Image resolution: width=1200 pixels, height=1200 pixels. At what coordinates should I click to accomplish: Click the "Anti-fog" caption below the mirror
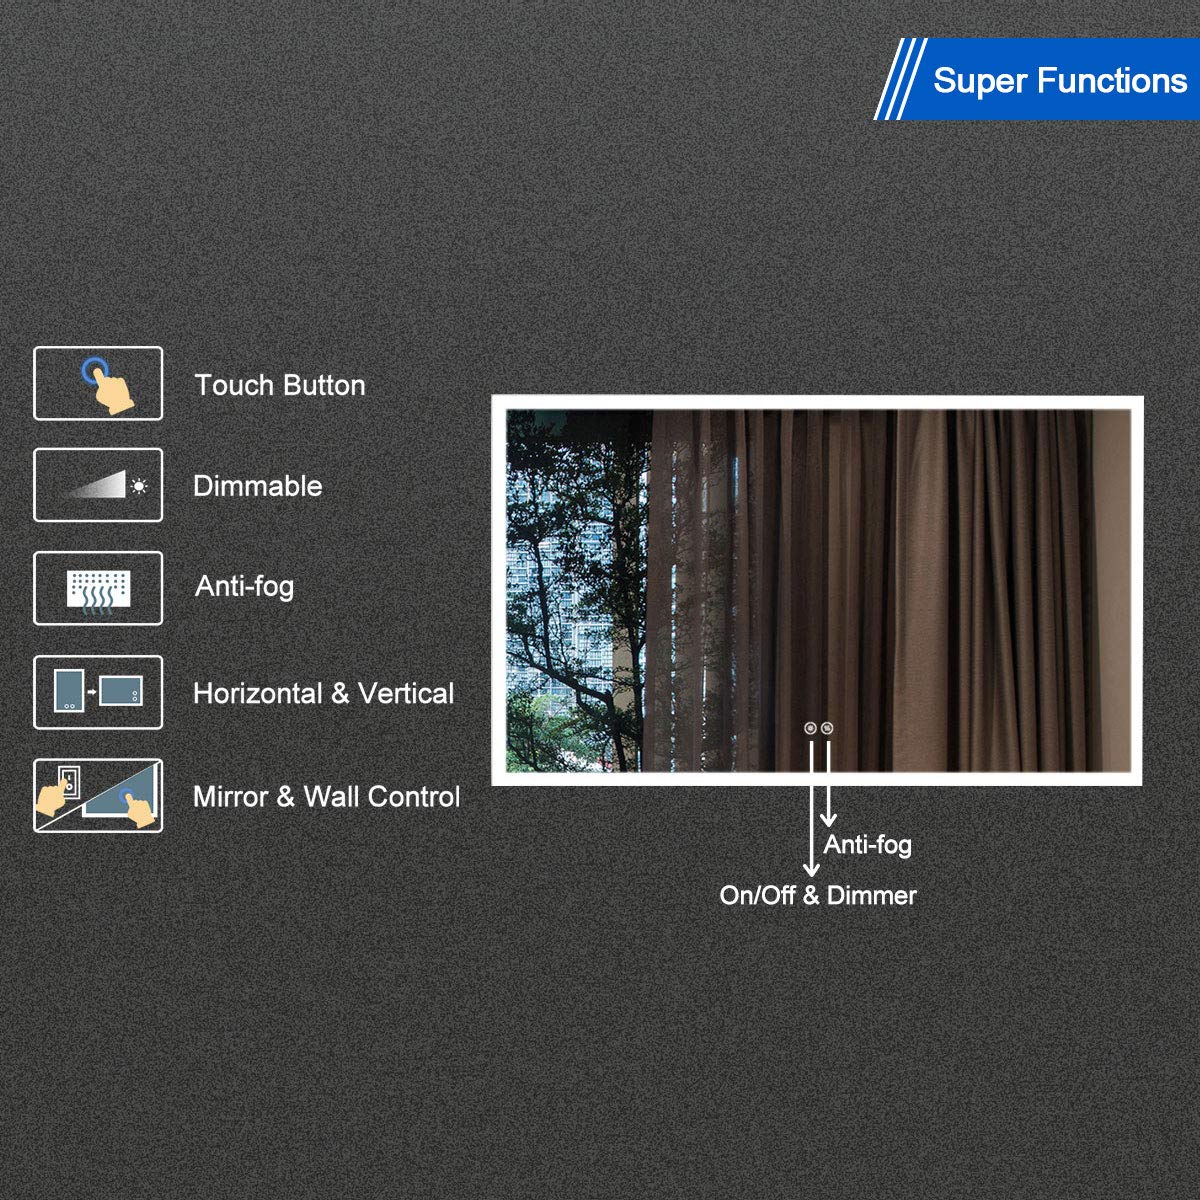[x=867, y=845]
